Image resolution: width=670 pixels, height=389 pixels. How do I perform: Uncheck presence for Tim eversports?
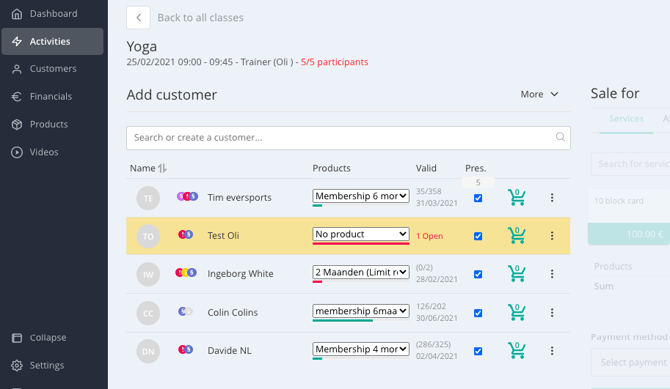pos(478,198)
